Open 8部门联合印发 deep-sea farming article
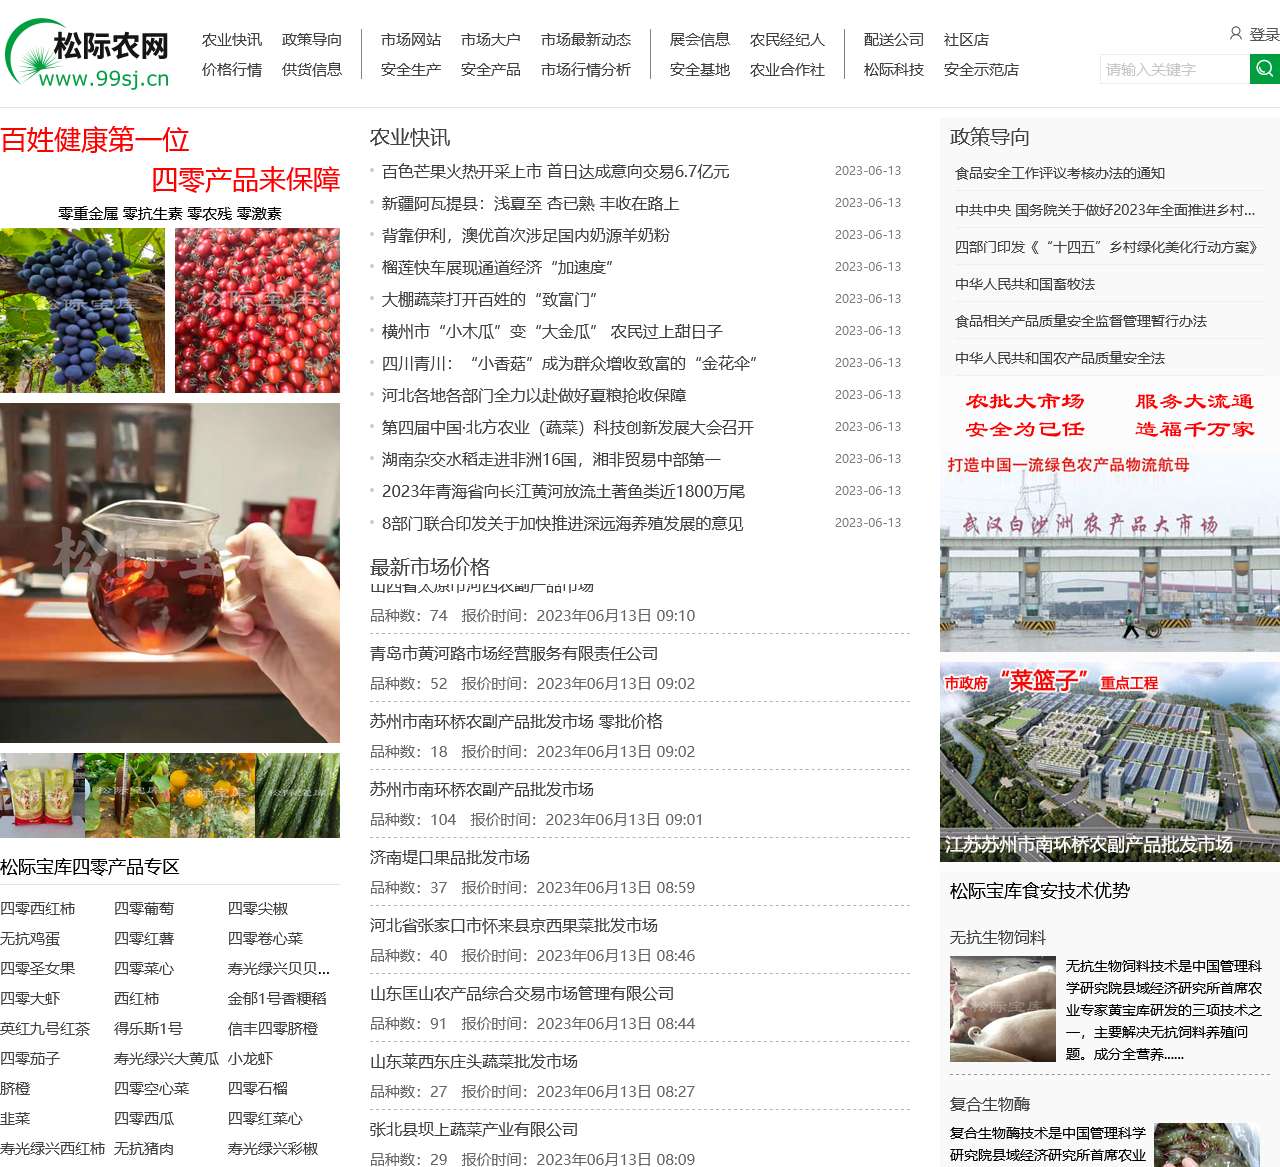This screenshot has height=1167, width=1280. (x=563, y=524)
